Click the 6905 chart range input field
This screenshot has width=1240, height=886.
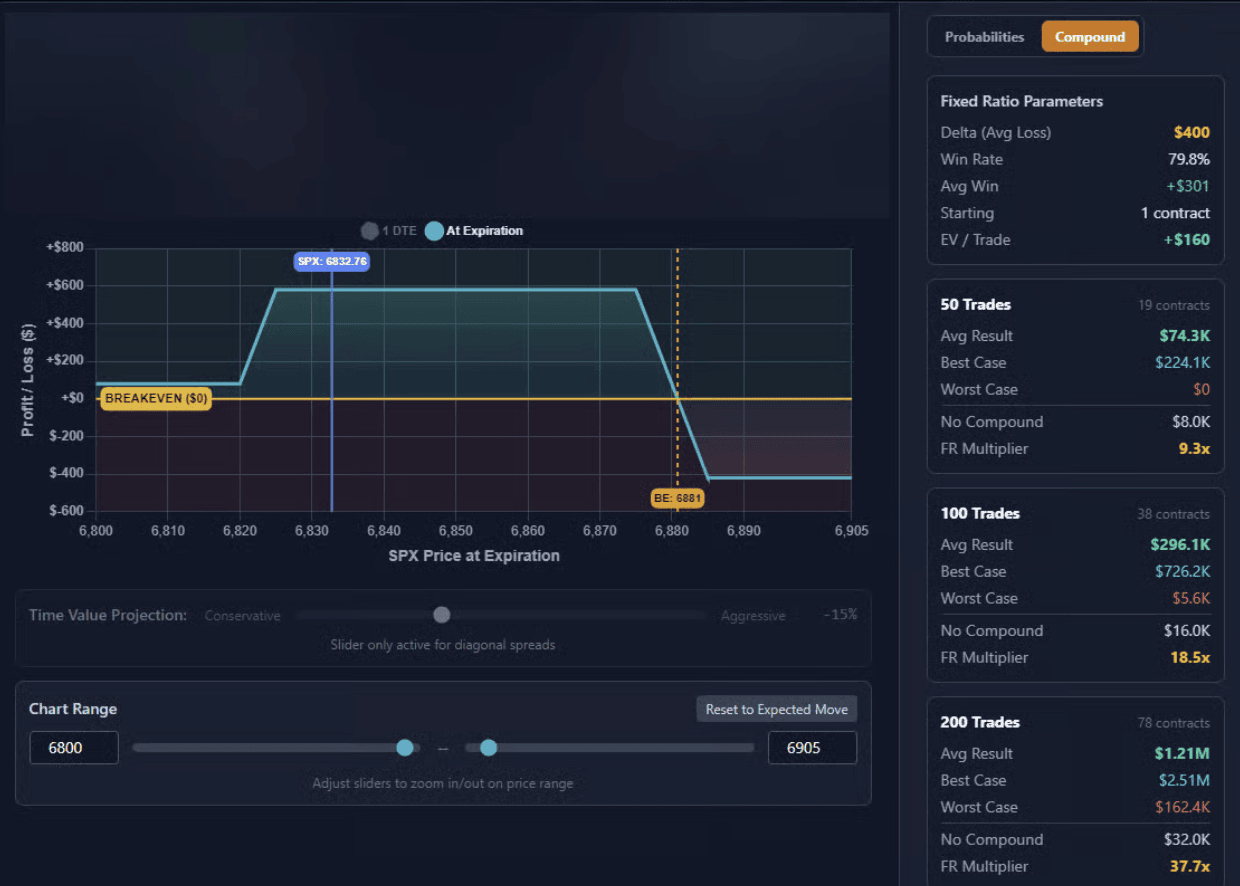(811, 747)
